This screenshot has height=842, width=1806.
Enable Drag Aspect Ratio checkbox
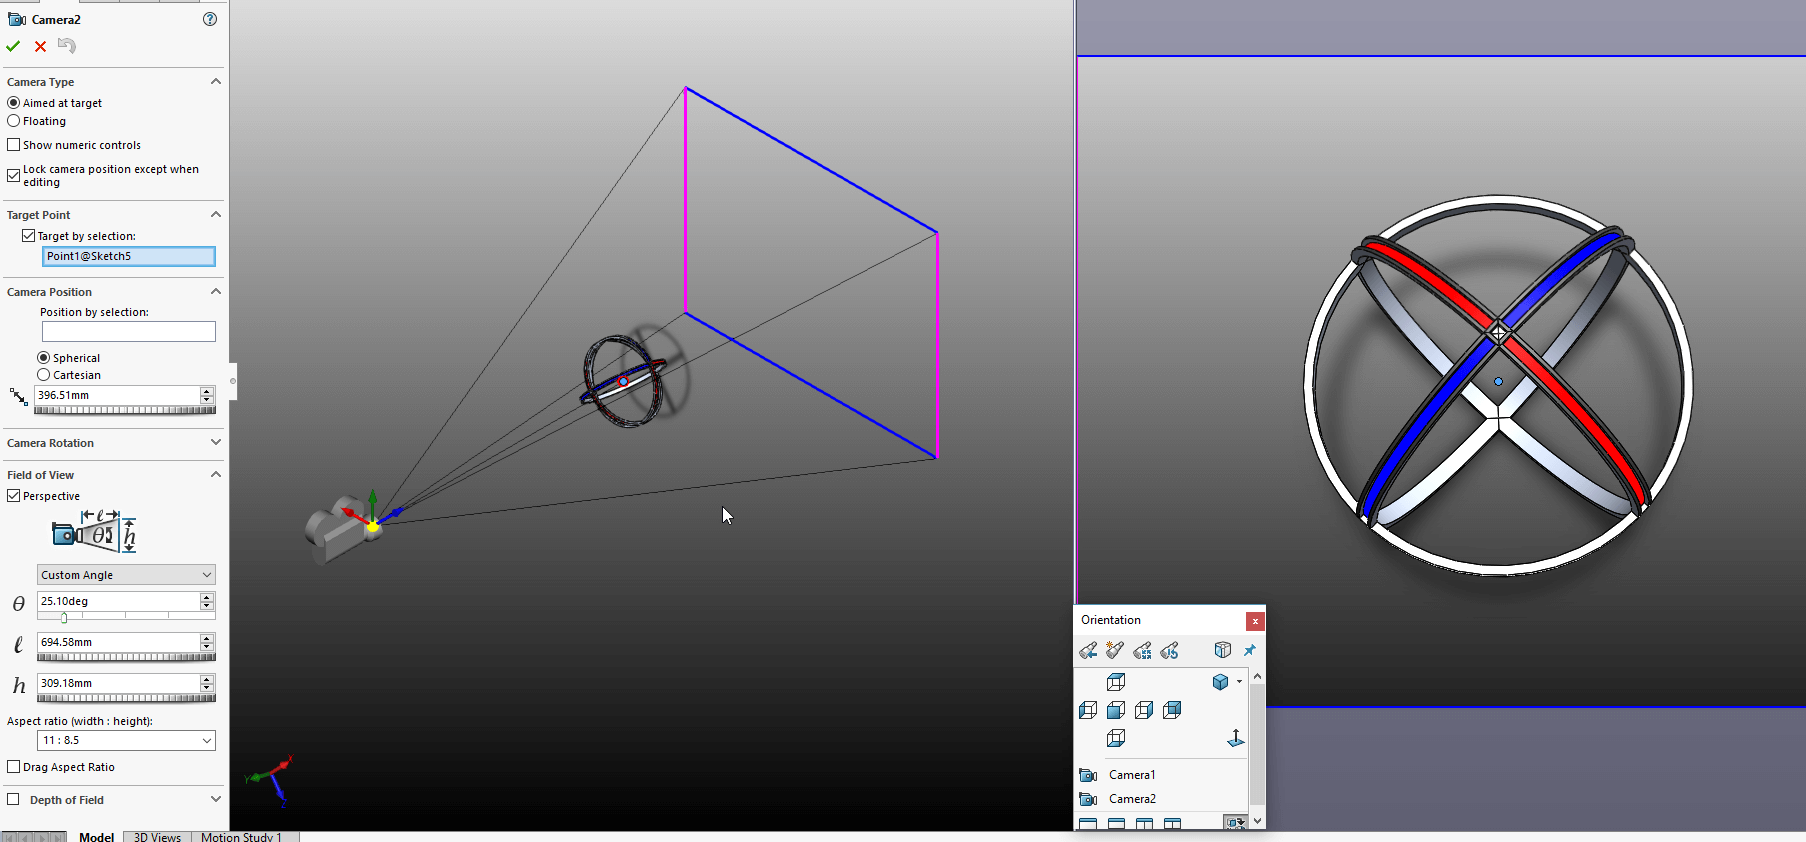[14, 767]
